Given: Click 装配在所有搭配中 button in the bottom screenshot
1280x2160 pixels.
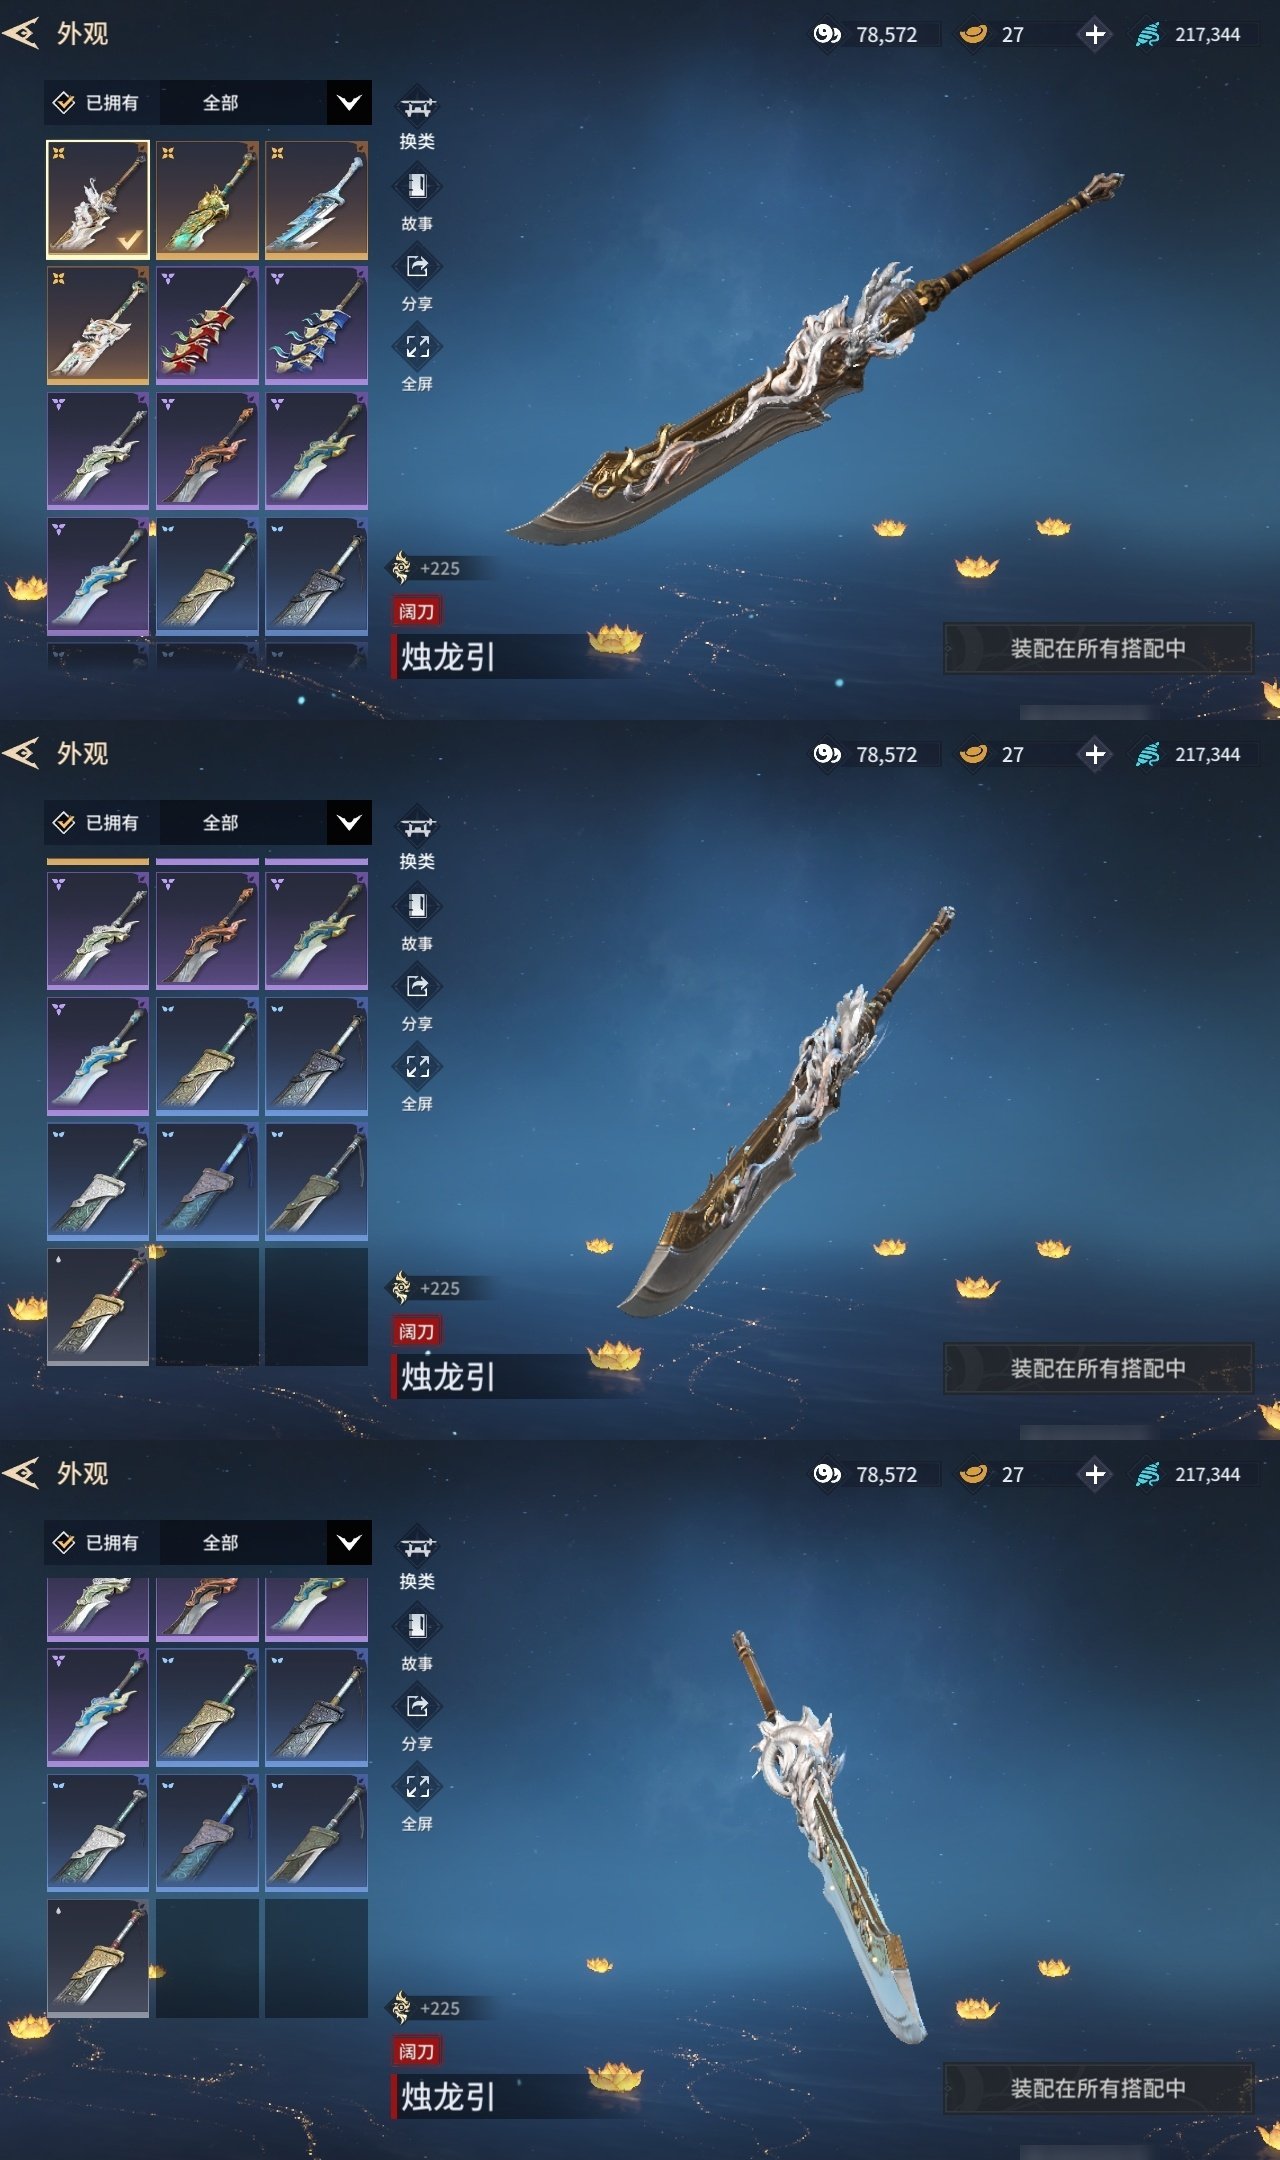Looking at the screenshot, I should point(1098,2088).
